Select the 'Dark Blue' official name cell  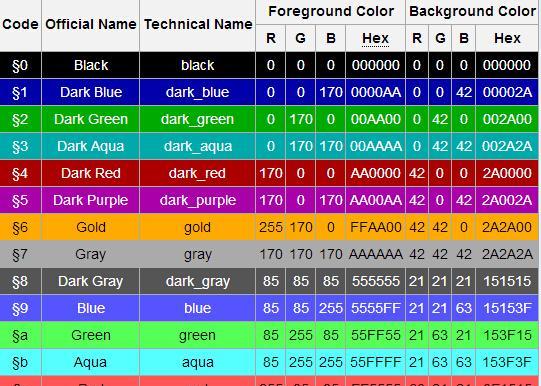[91, 92]
